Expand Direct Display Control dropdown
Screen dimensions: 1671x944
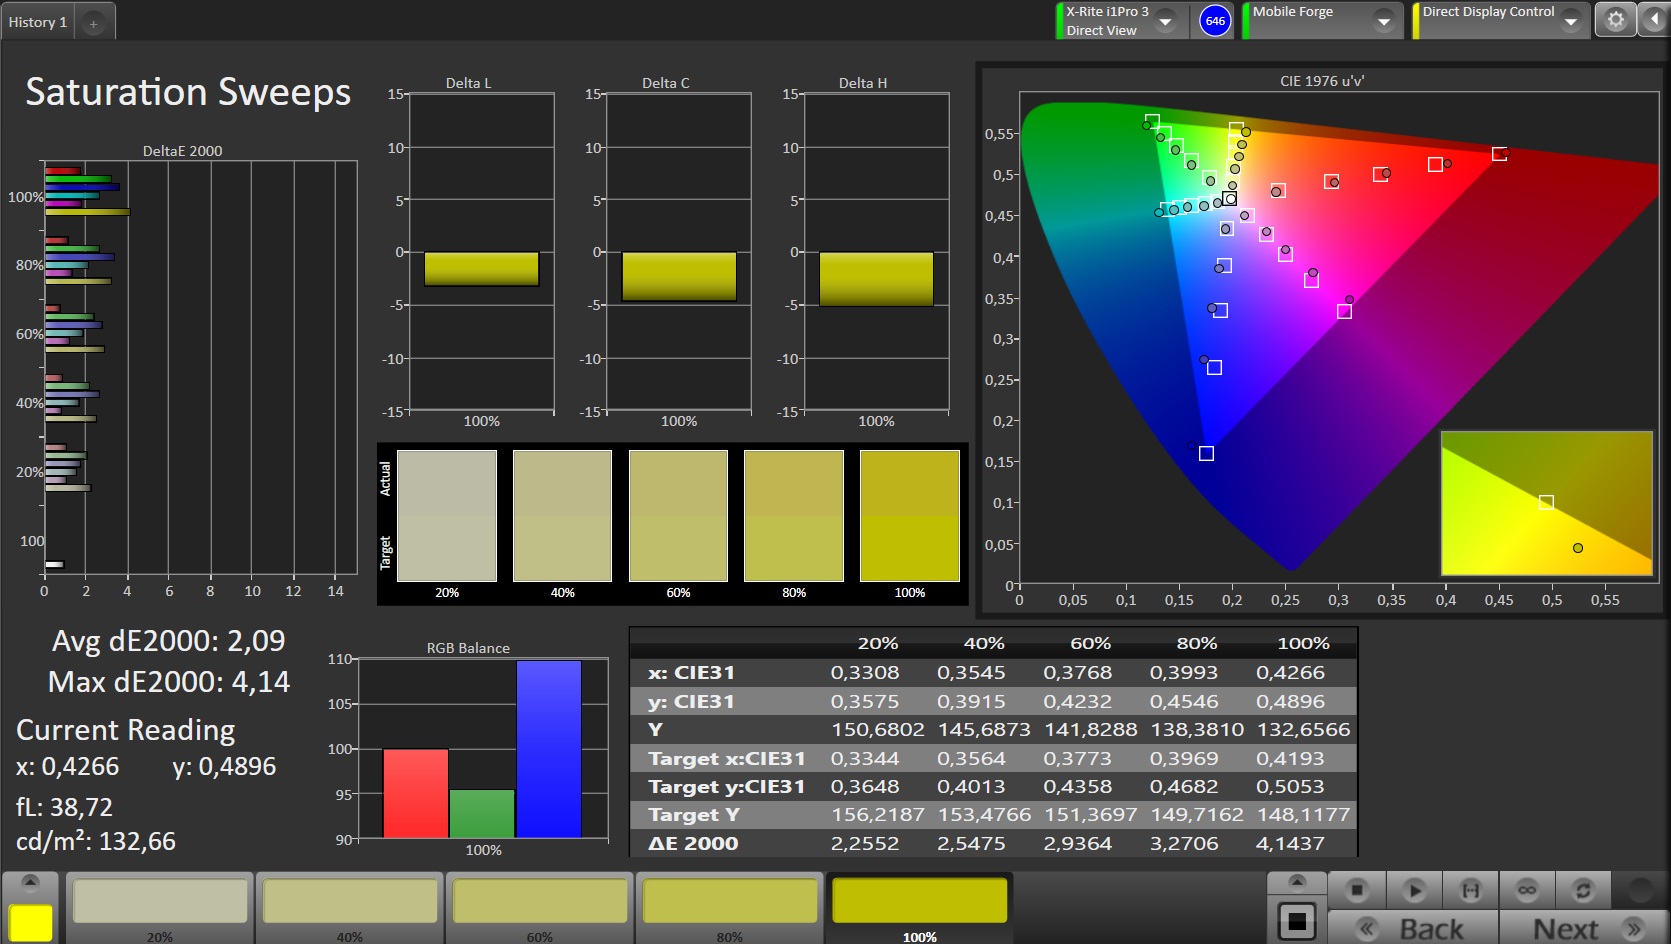(1571, 21)
